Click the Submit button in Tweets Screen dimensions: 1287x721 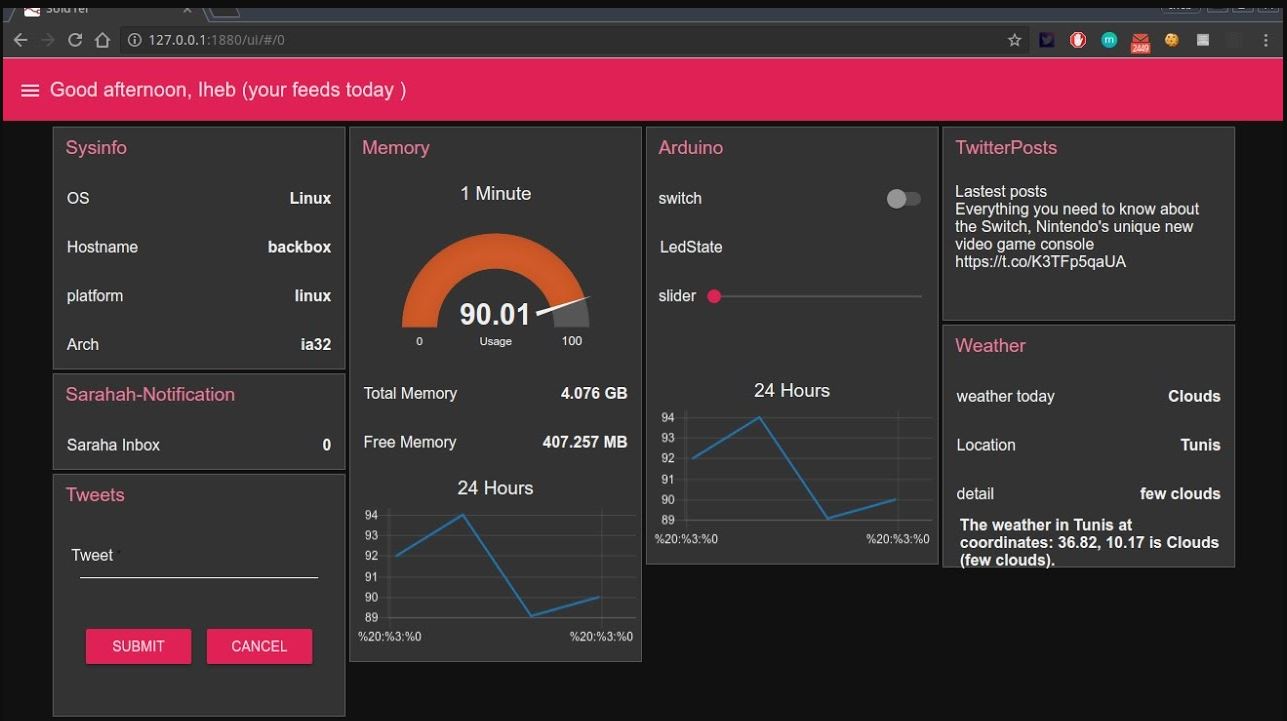(x=138, y=646)
